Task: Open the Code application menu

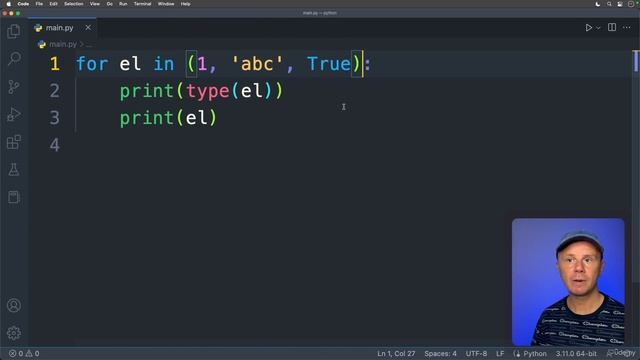Action: [x=23, y=4]
